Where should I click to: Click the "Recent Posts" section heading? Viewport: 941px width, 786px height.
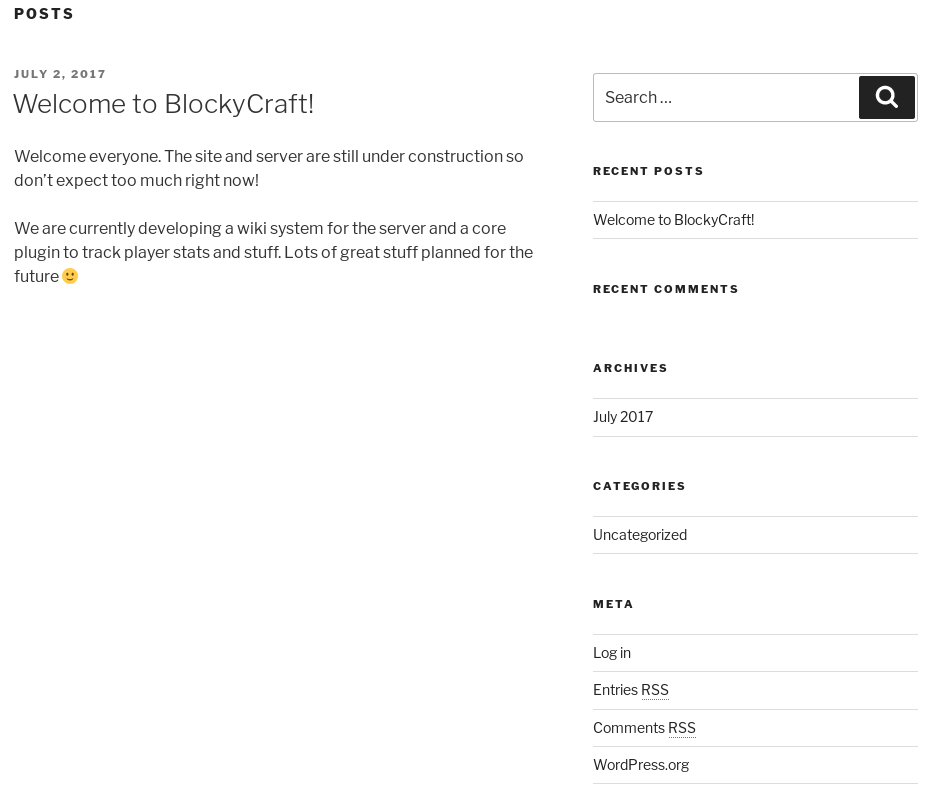648,171
